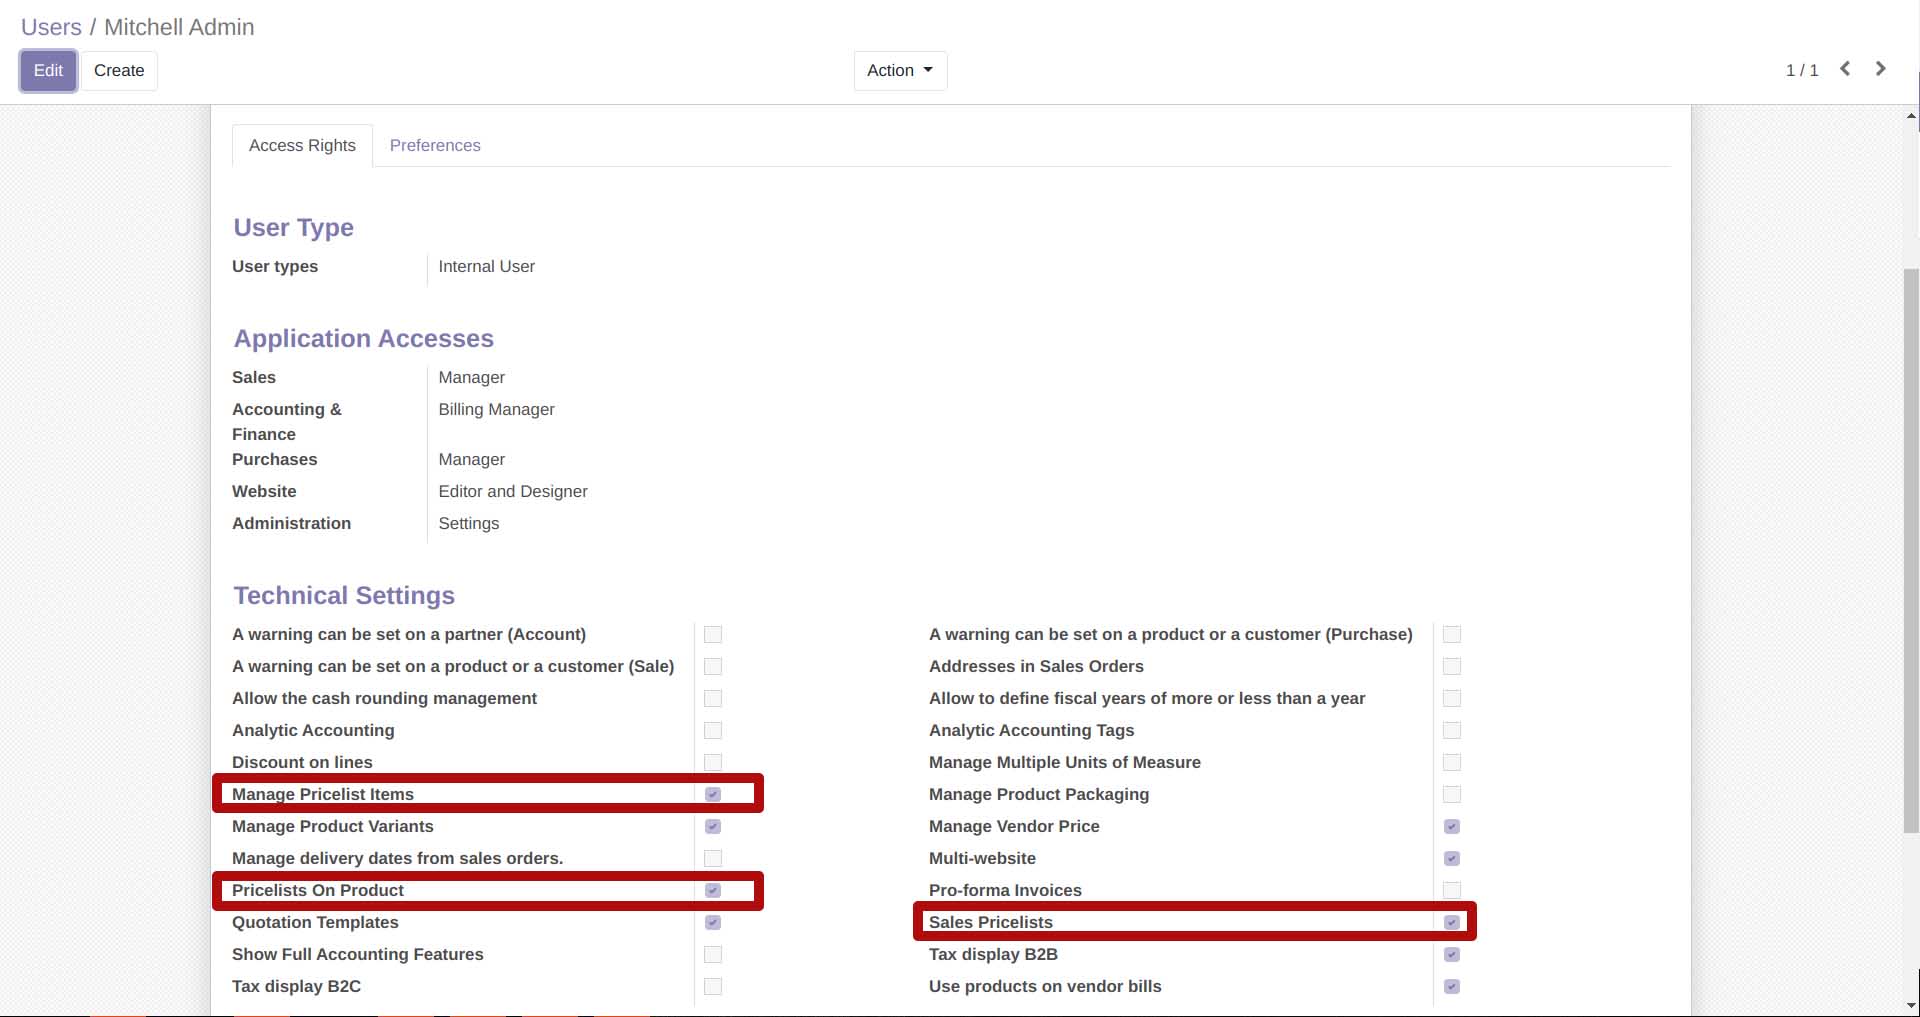Click the scrollbar down arrow
Screen dimensions: 1920x1017
click(x=1911, y=1006)
